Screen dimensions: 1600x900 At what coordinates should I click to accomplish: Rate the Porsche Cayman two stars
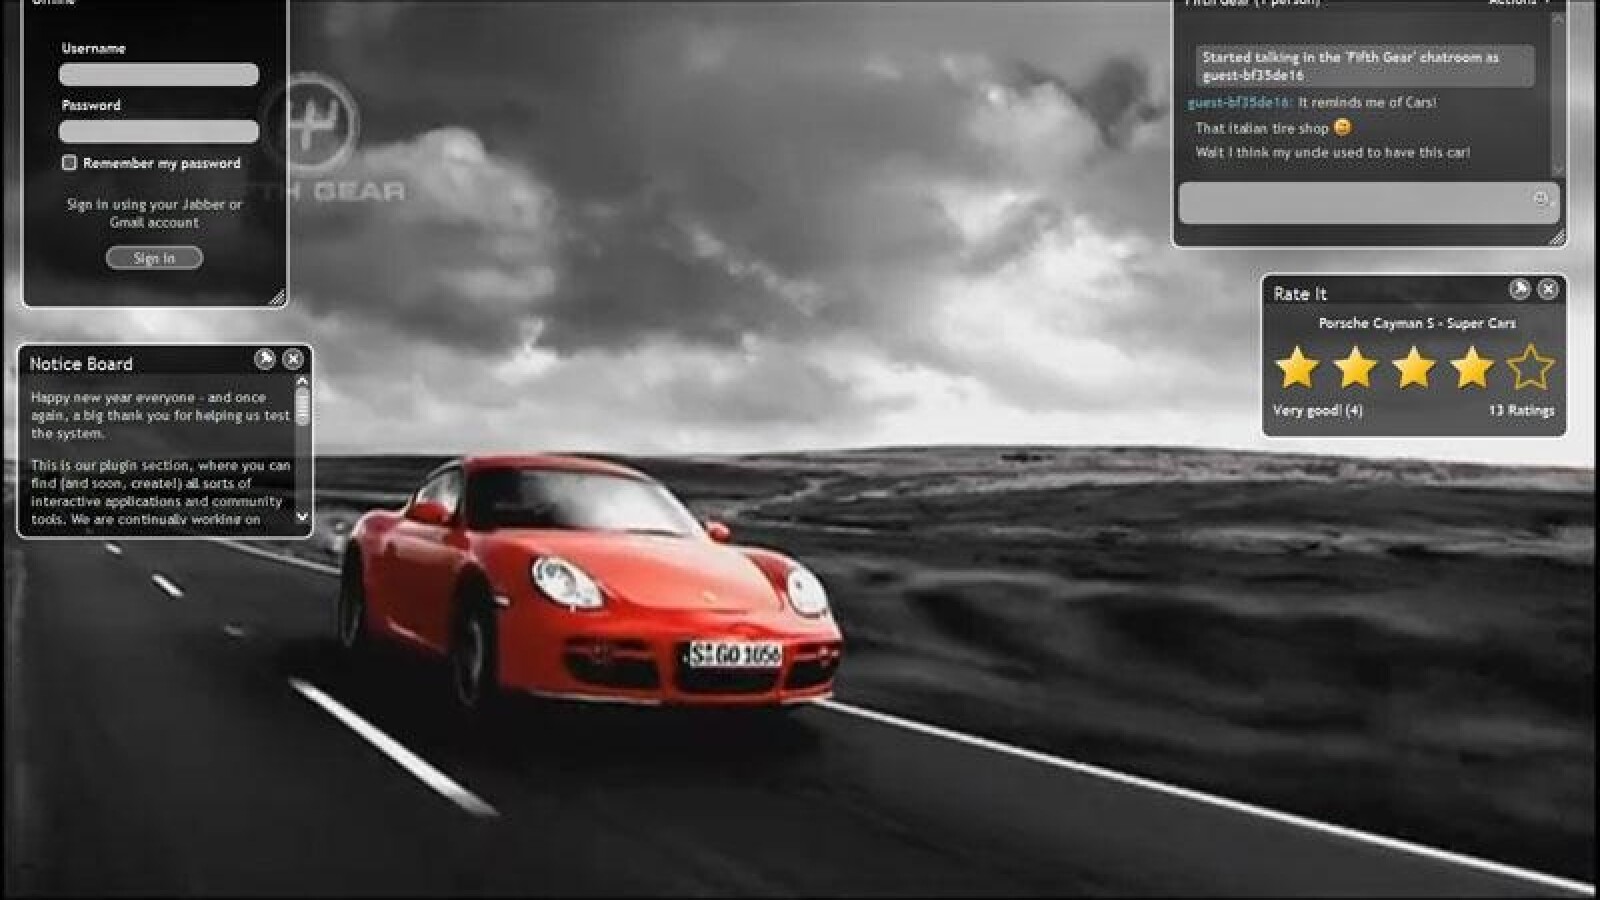pos(1355,367)
